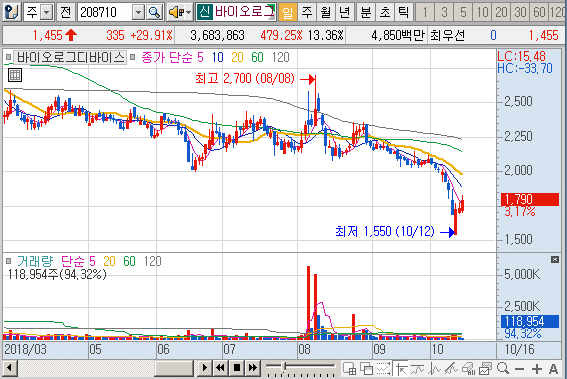Close the volume panel with X icon
This screenshot has height=379, width=567.
click(x=555, y=259)
